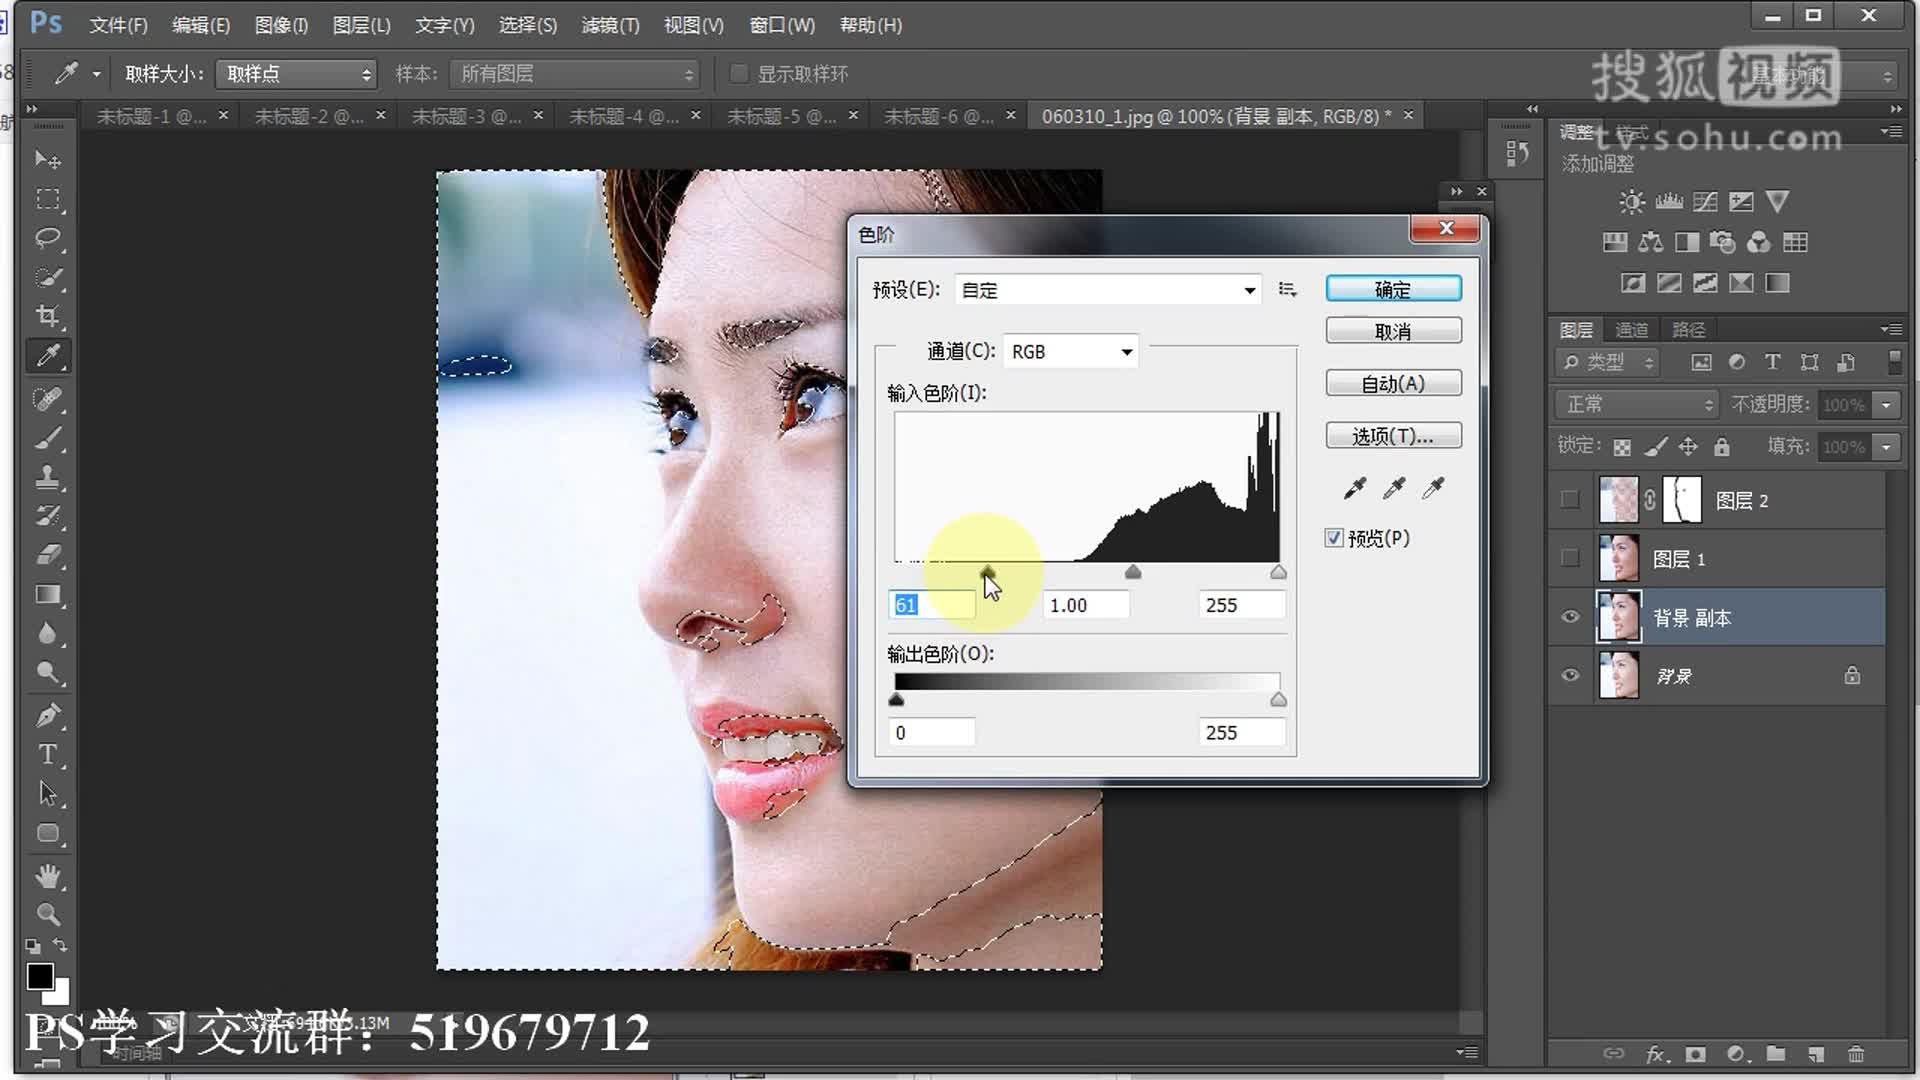Select the Crop tool in the toolbar

(x=47, y=316)
